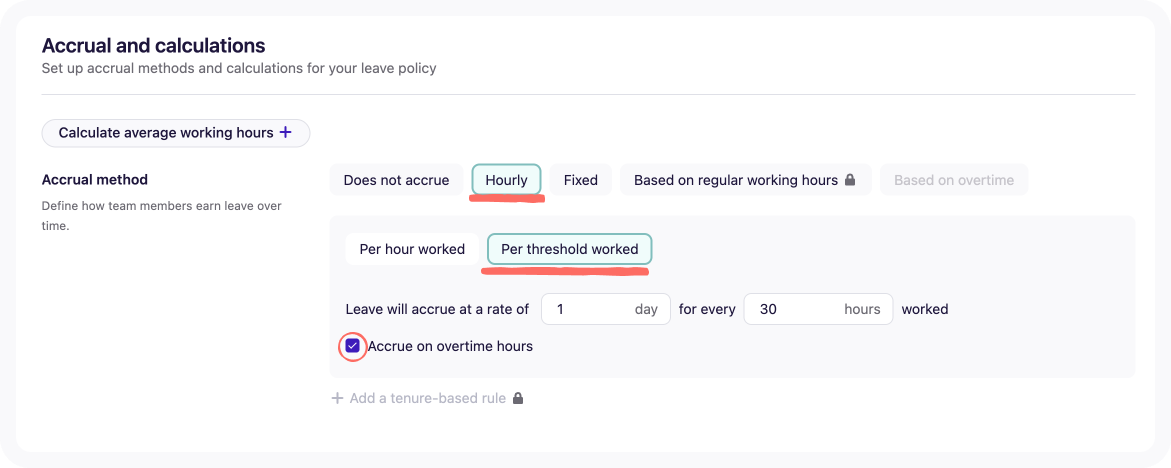
Task: Focus the accrual rate field showing 1
Action: point(606,309)
